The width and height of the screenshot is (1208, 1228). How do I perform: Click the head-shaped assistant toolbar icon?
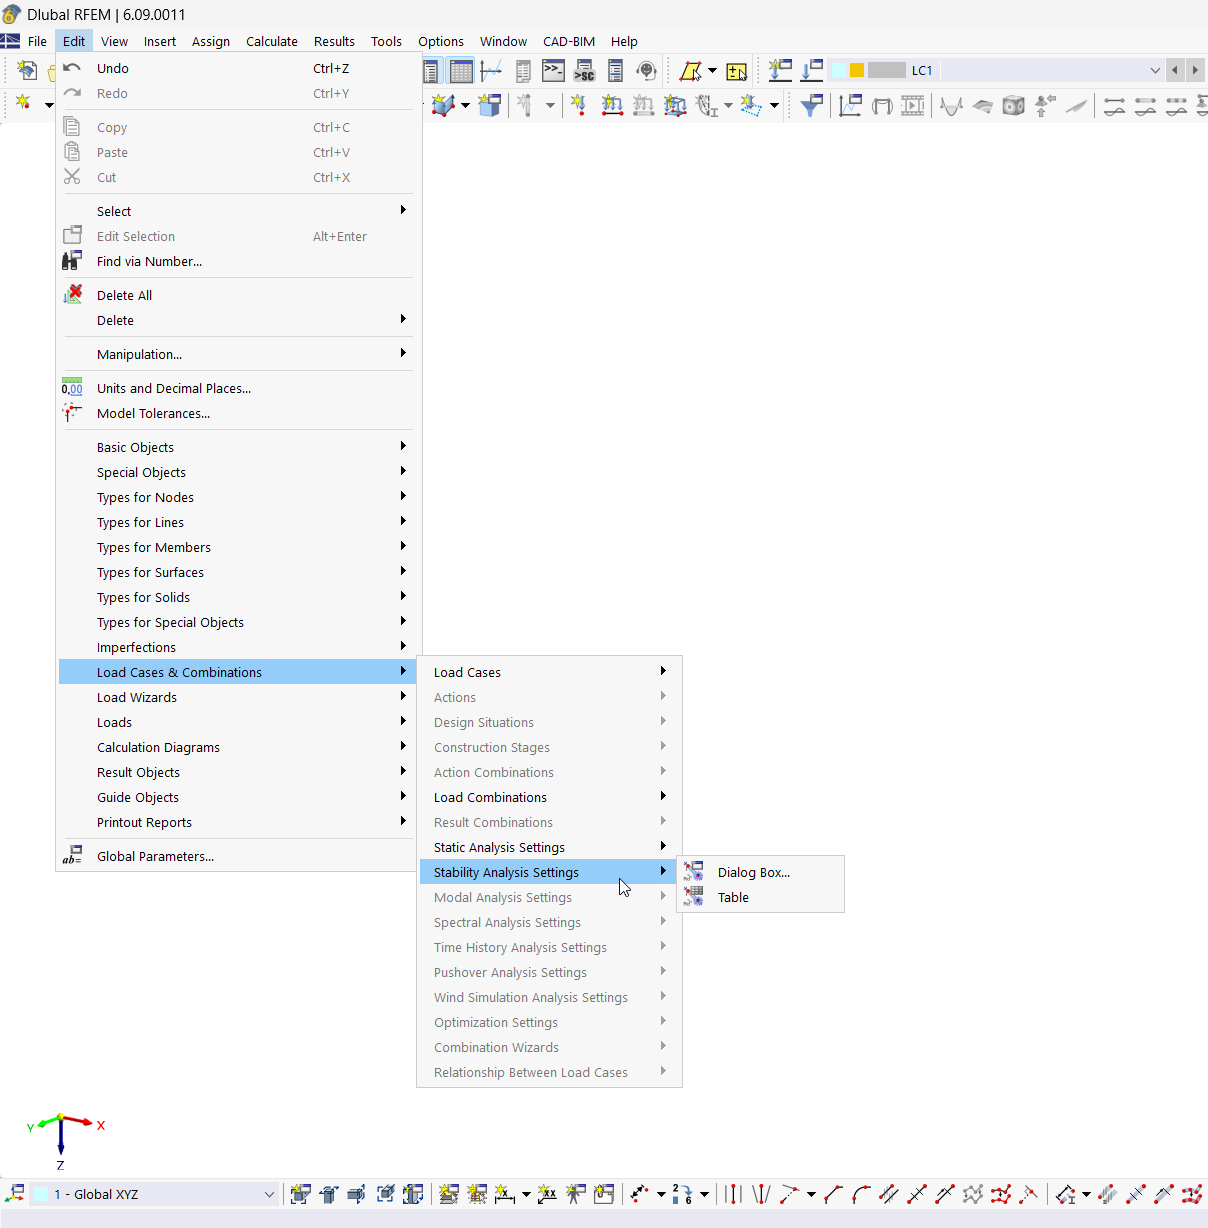tap(647, 71)
